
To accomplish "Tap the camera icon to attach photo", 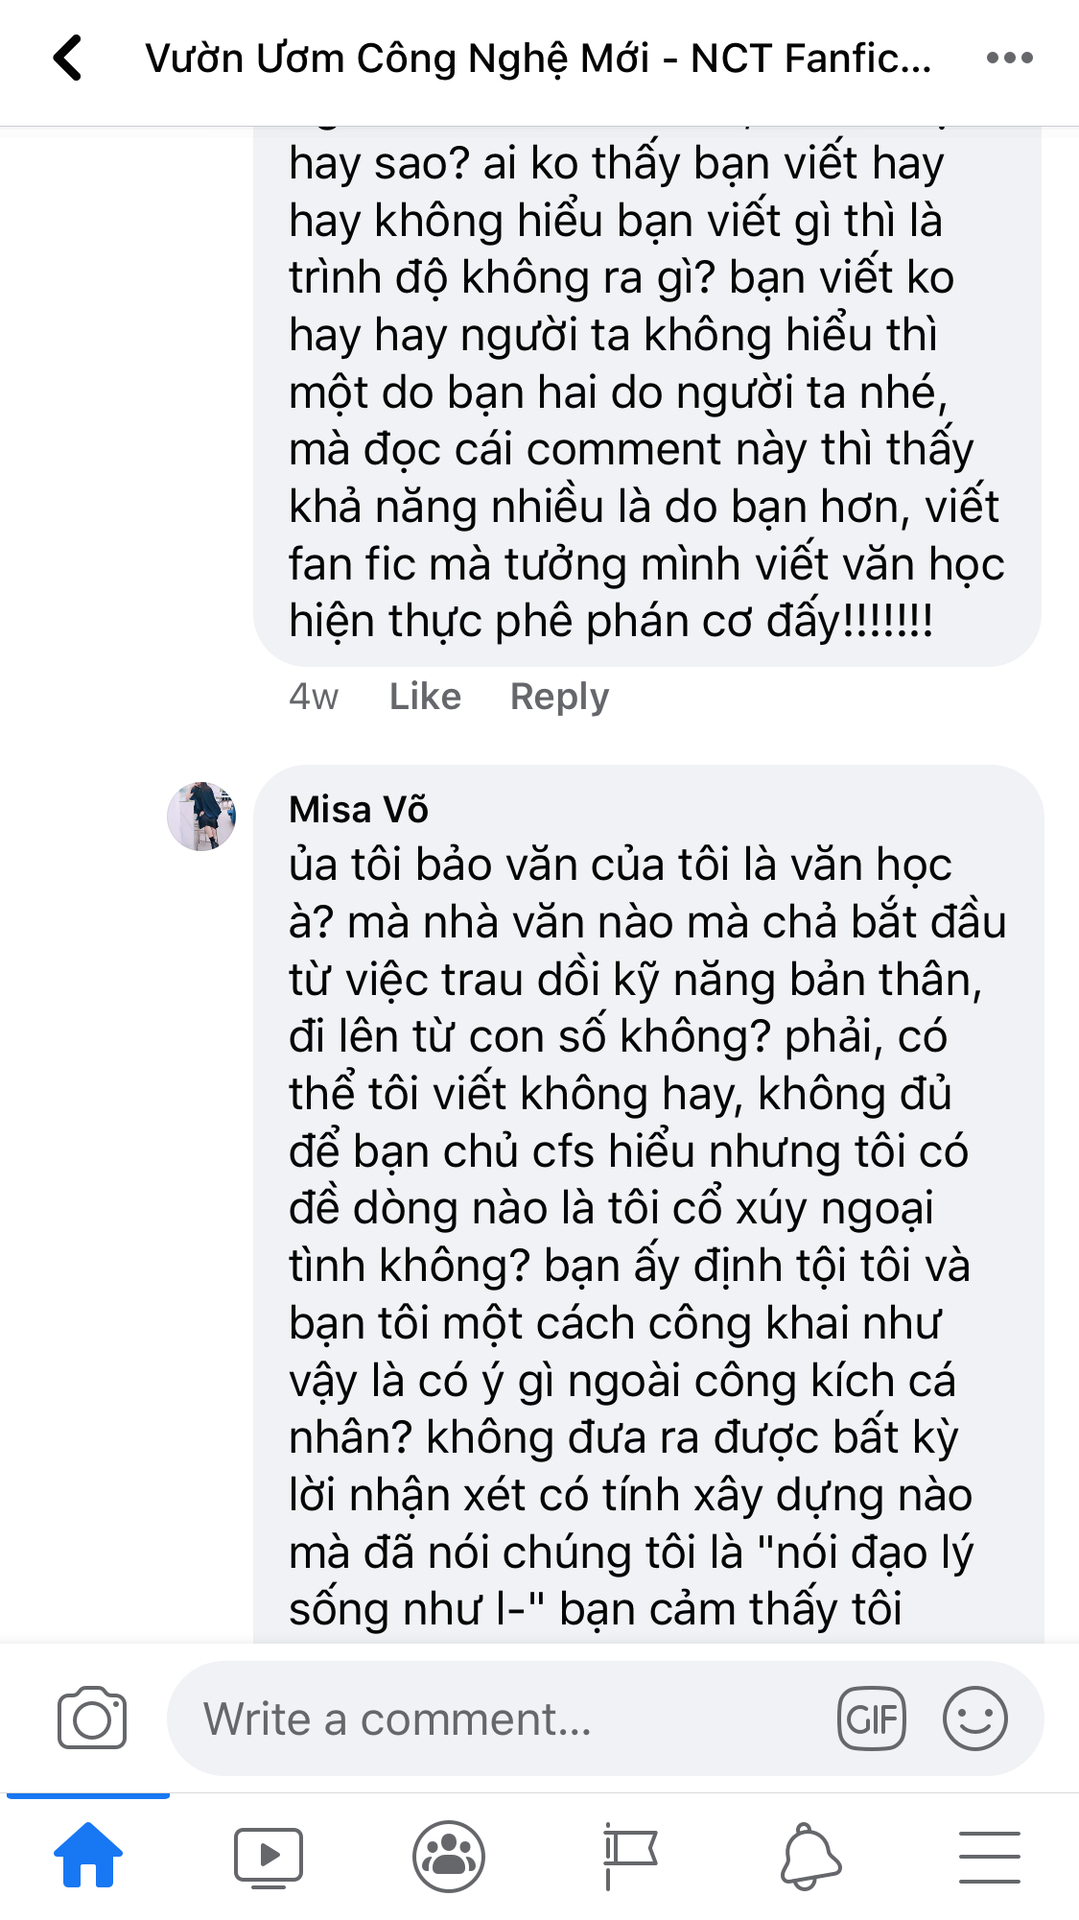I will click(x=92, y=1718).
